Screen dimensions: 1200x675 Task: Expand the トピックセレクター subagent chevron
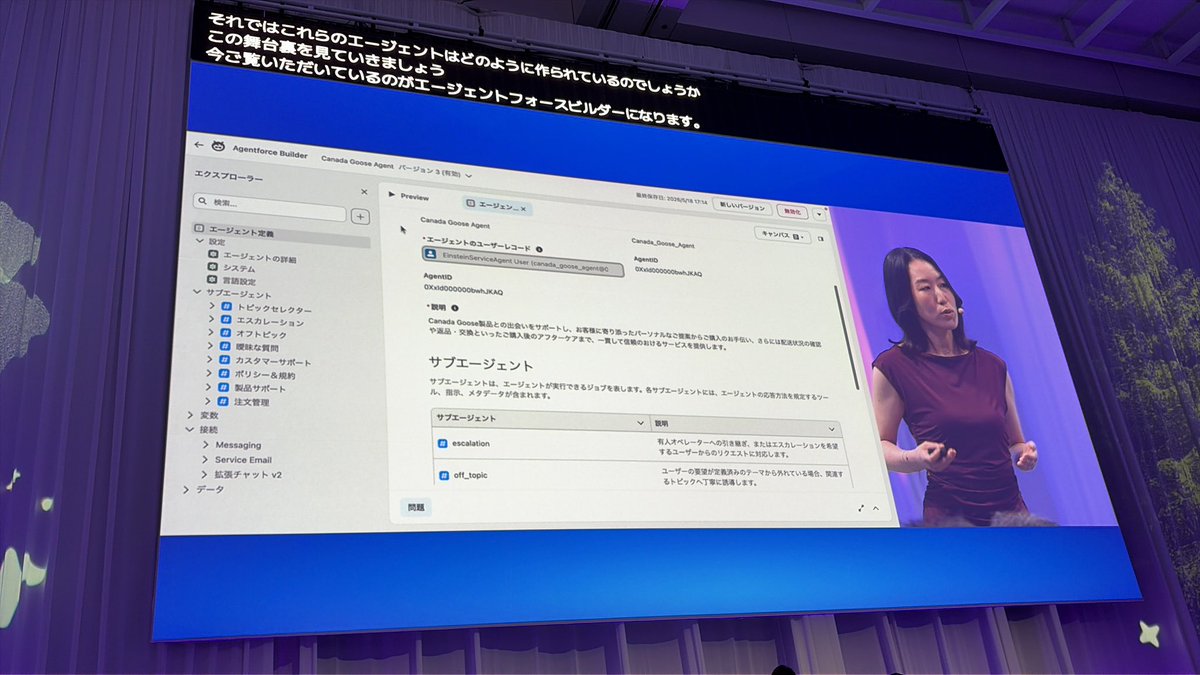(x=211, y=306)
